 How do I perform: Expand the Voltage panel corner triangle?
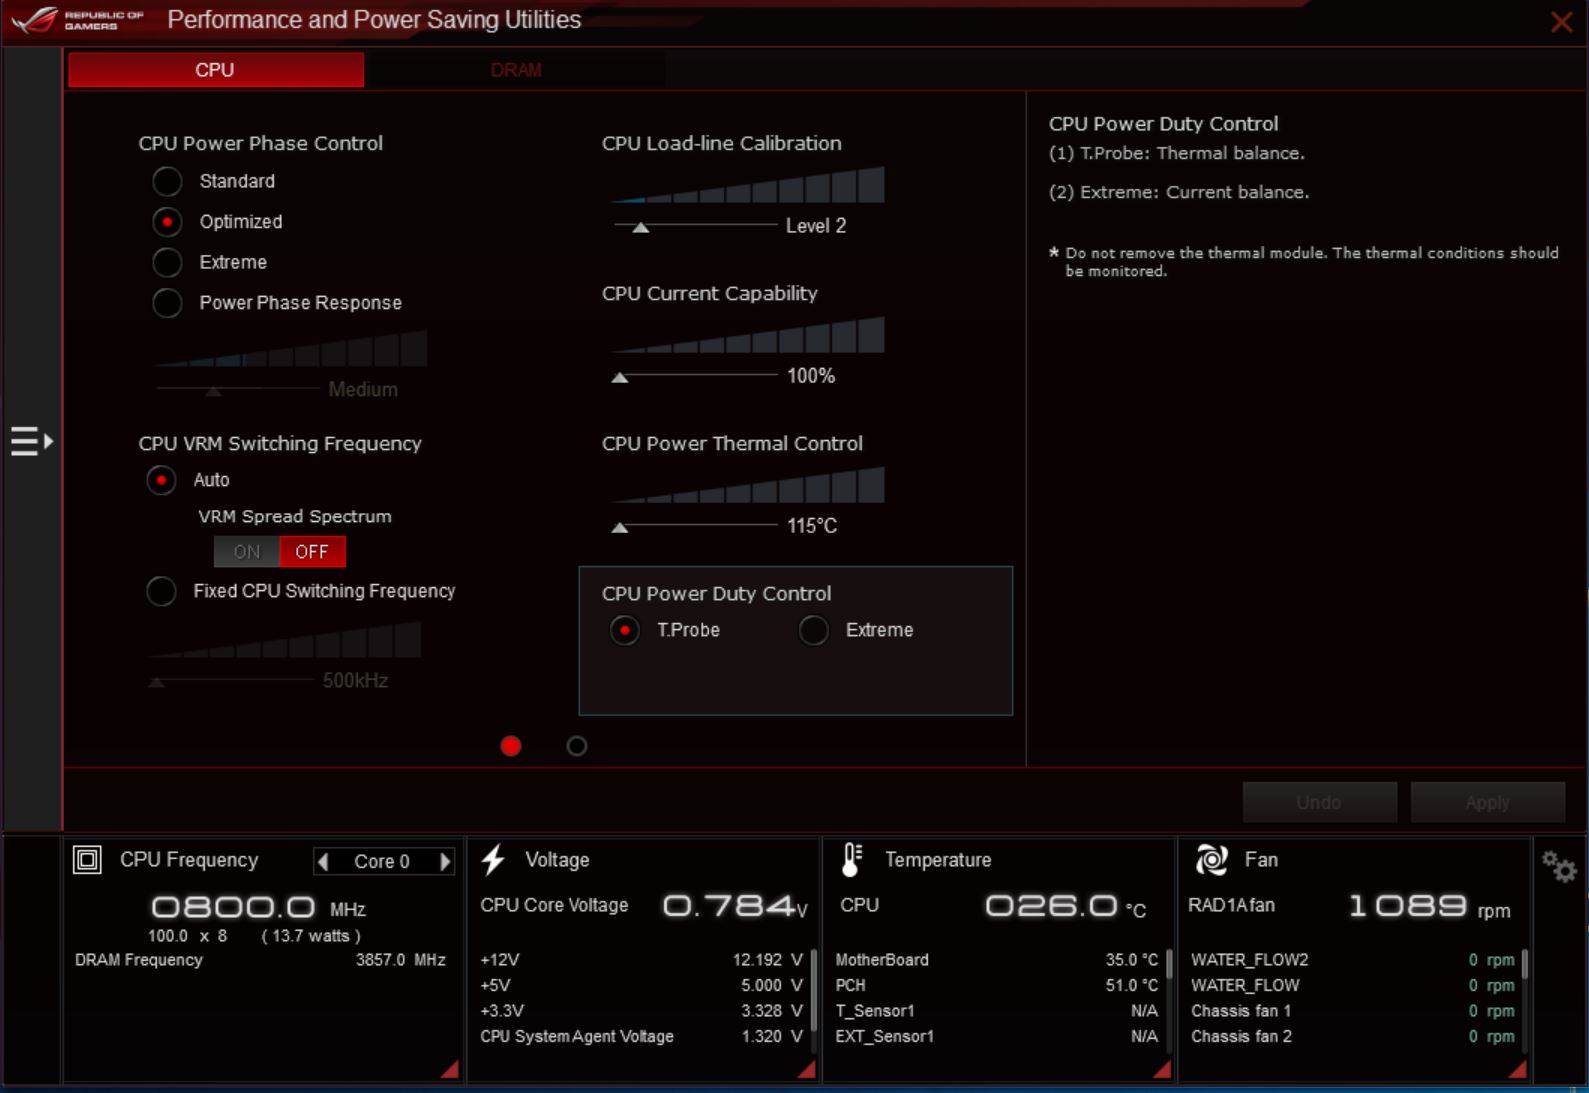pyautogui.click(x=806, y=1069)
